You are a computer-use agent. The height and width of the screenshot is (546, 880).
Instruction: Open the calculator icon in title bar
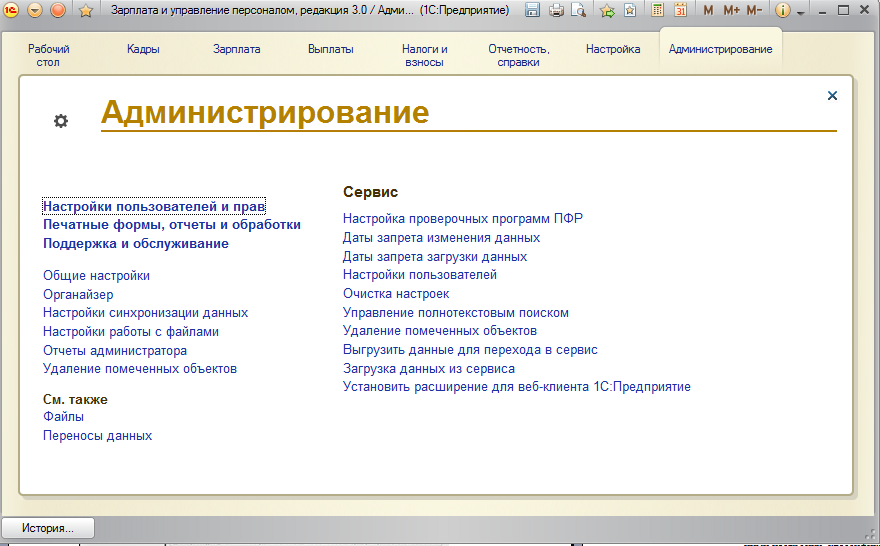click(x=658, y=10)
